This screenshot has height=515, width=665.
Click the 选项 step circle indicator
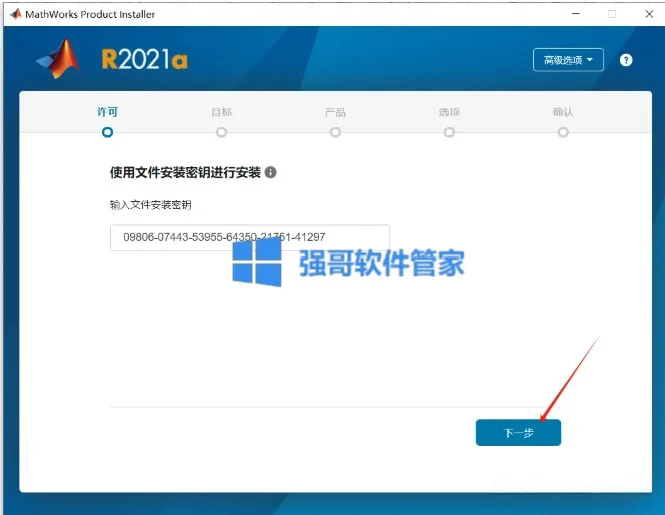click(x=449, y=132)
